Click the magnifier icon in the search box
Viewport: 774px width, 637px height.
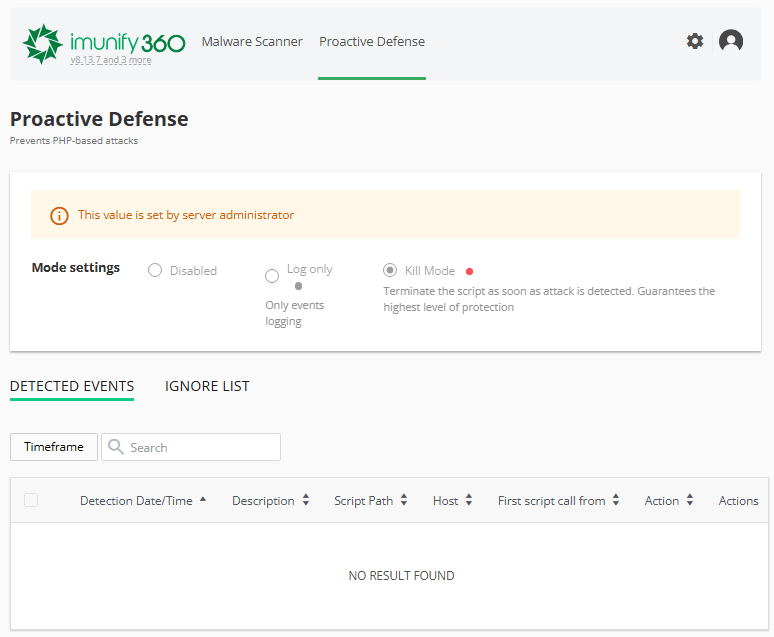[116, 446]
